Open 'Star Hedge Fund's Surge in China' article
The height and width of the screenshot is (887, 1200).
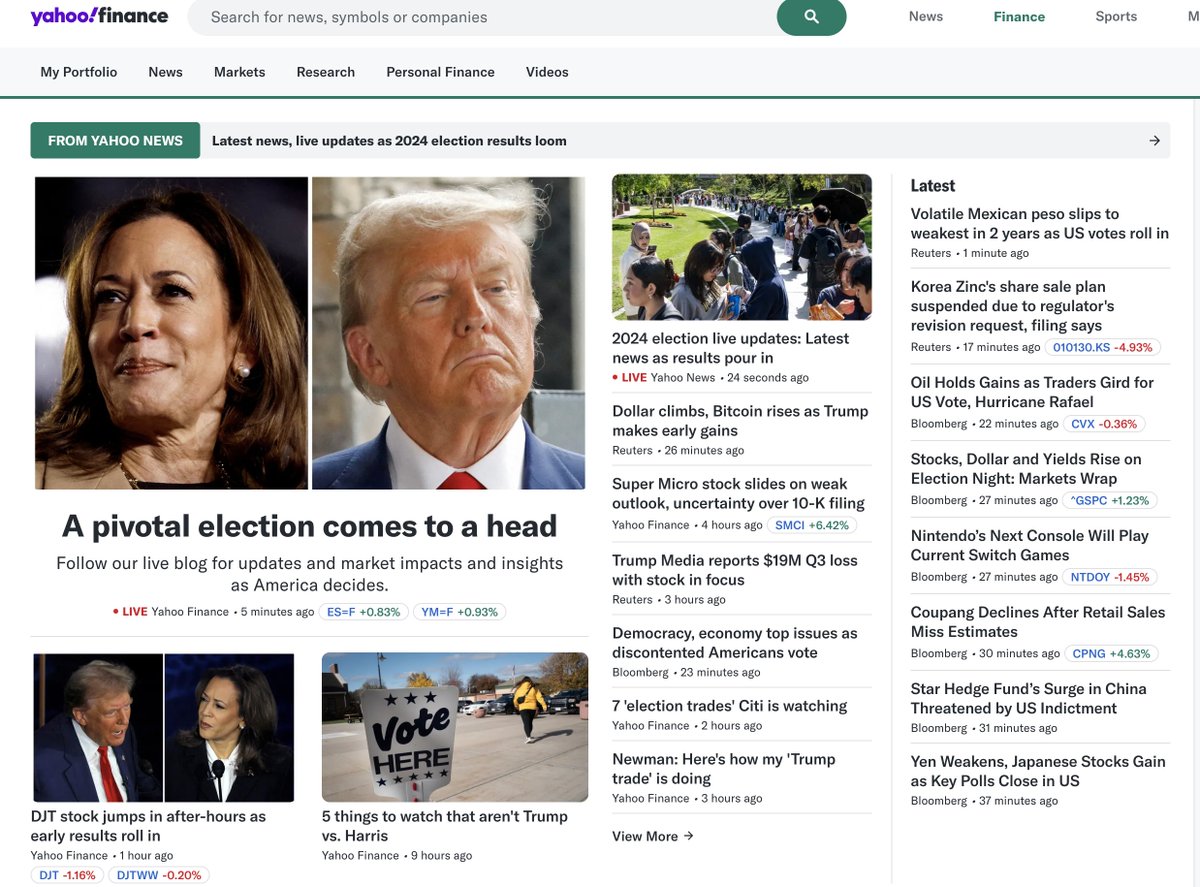tap(1028, 698)
